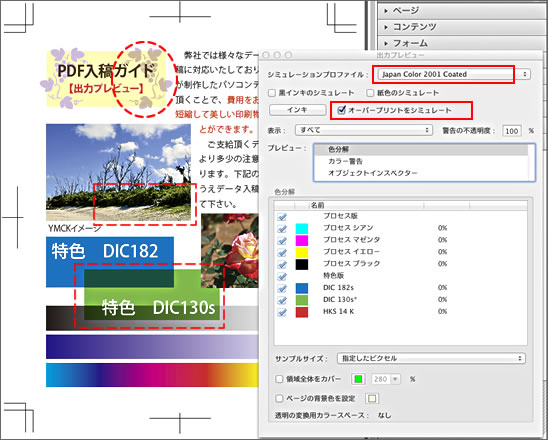Click the Process Cyan color icon
This screenshot has height=440, width=548.
[x=302, y=228]
